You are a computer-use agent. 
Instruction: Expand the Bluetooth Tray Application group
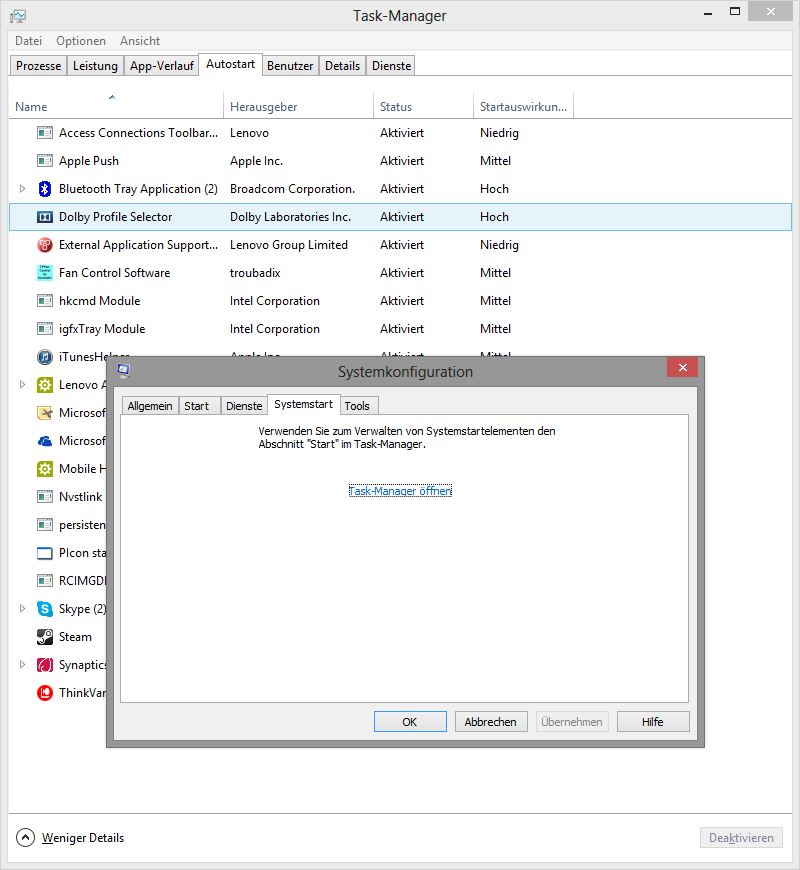click(x=22, y=189)
